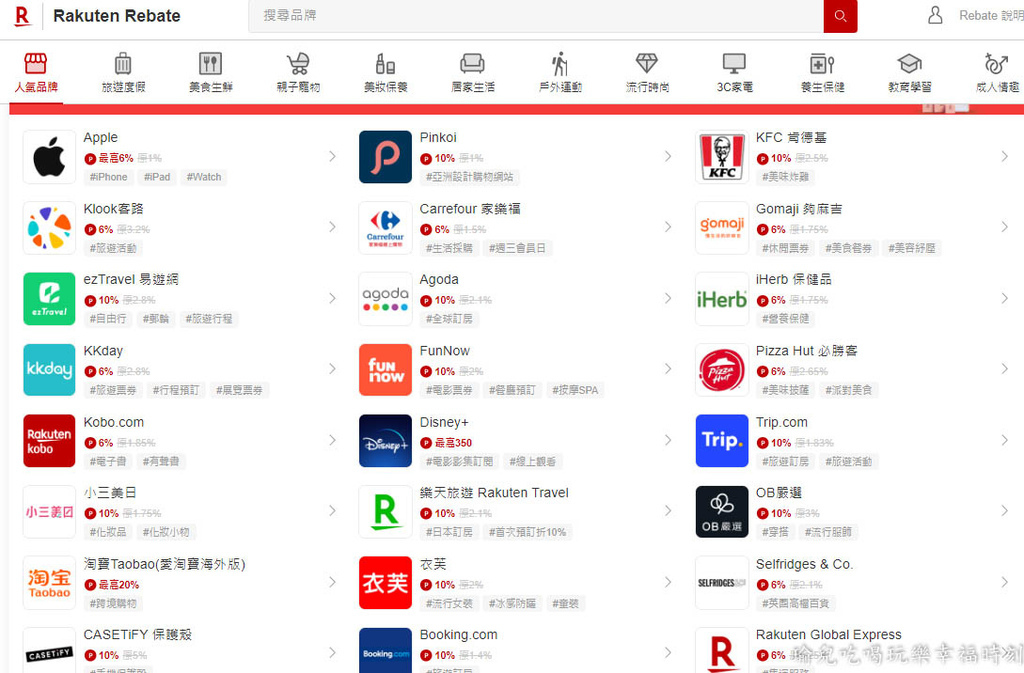Image resolution: width=1024 pixels, height=673 pixels.
Task: Click the 衣芙 red logo
Action: pos(385,583)
